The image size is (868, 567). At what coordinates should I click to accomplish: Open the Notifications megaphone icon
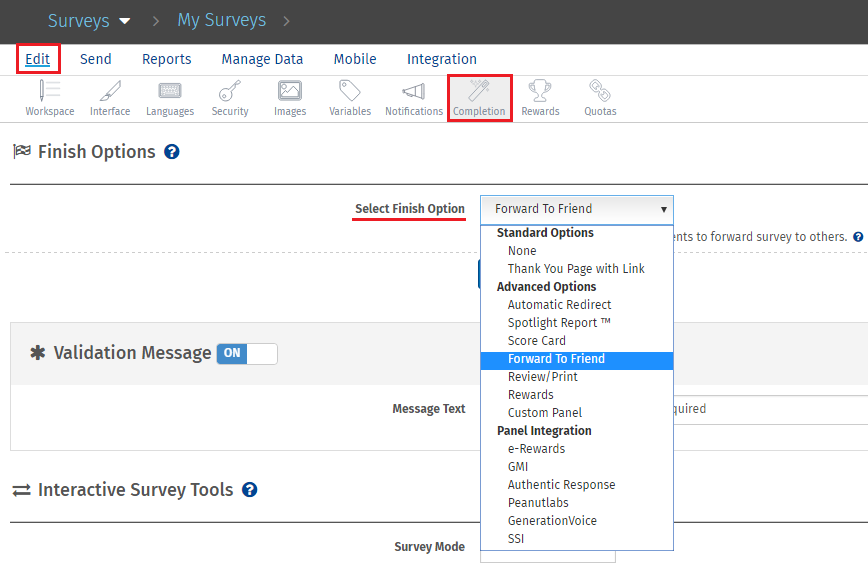pos(413,92)
